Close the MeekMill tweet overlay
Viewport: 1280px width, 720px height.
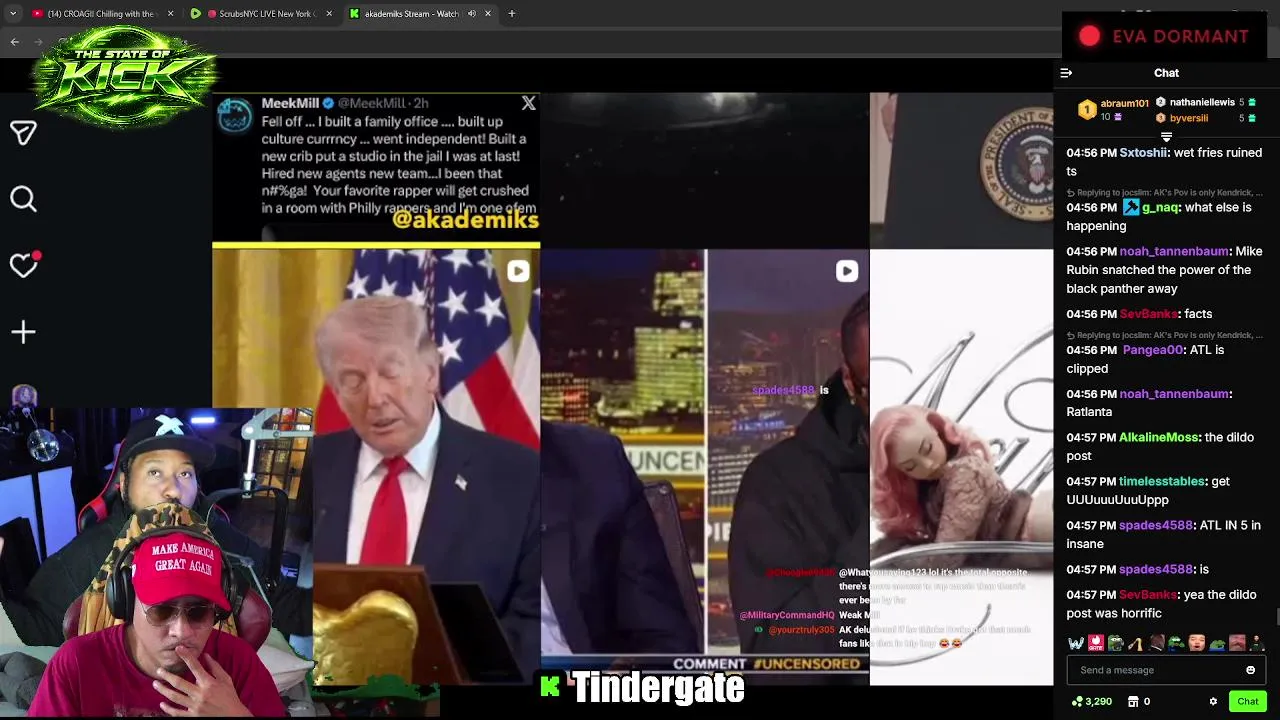pyautogui.click(x=528, y=103)
